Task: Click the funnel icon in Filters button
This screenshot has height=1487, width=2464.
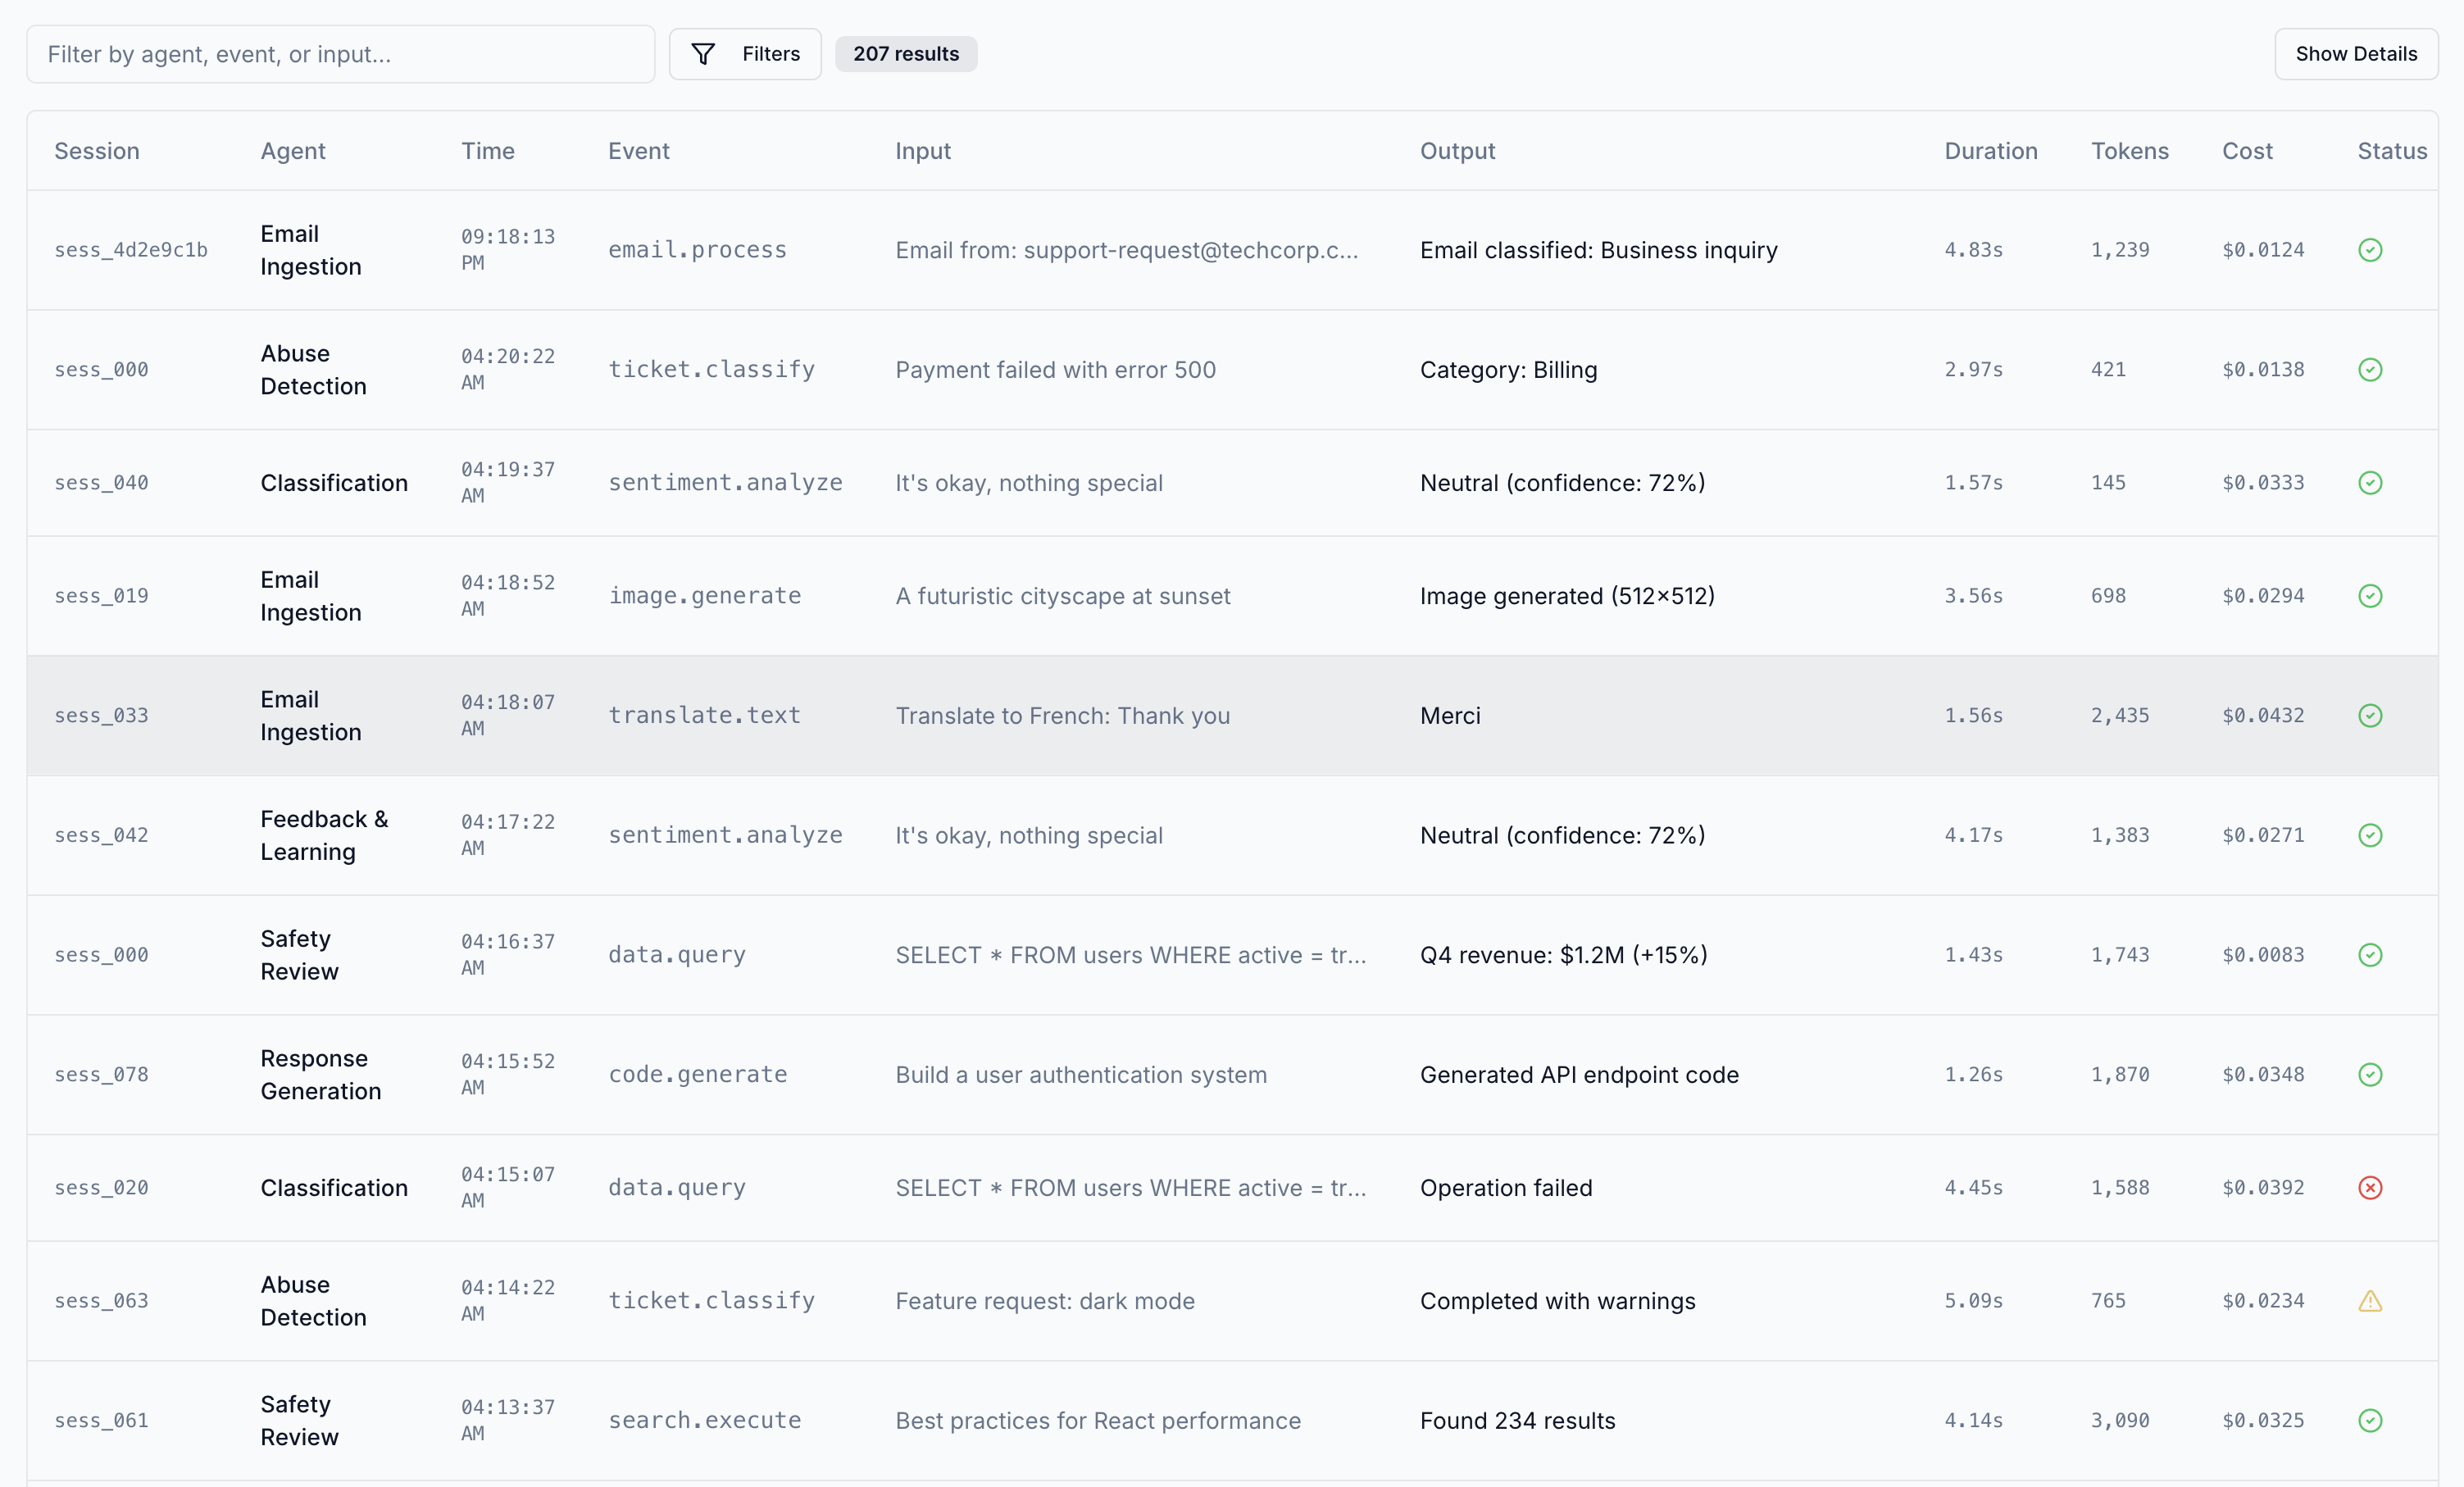Action: pyautogui.click(x=703, y=54)
